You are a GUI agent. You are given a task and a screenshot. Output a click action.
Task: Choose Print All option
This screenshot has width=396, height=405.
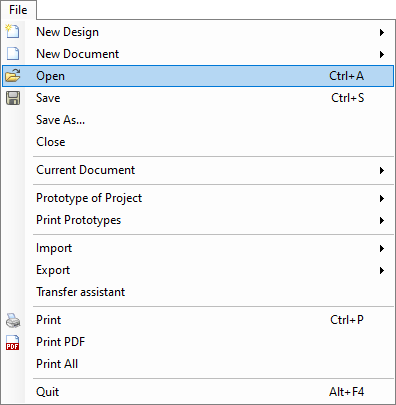[x=57, y=364]
